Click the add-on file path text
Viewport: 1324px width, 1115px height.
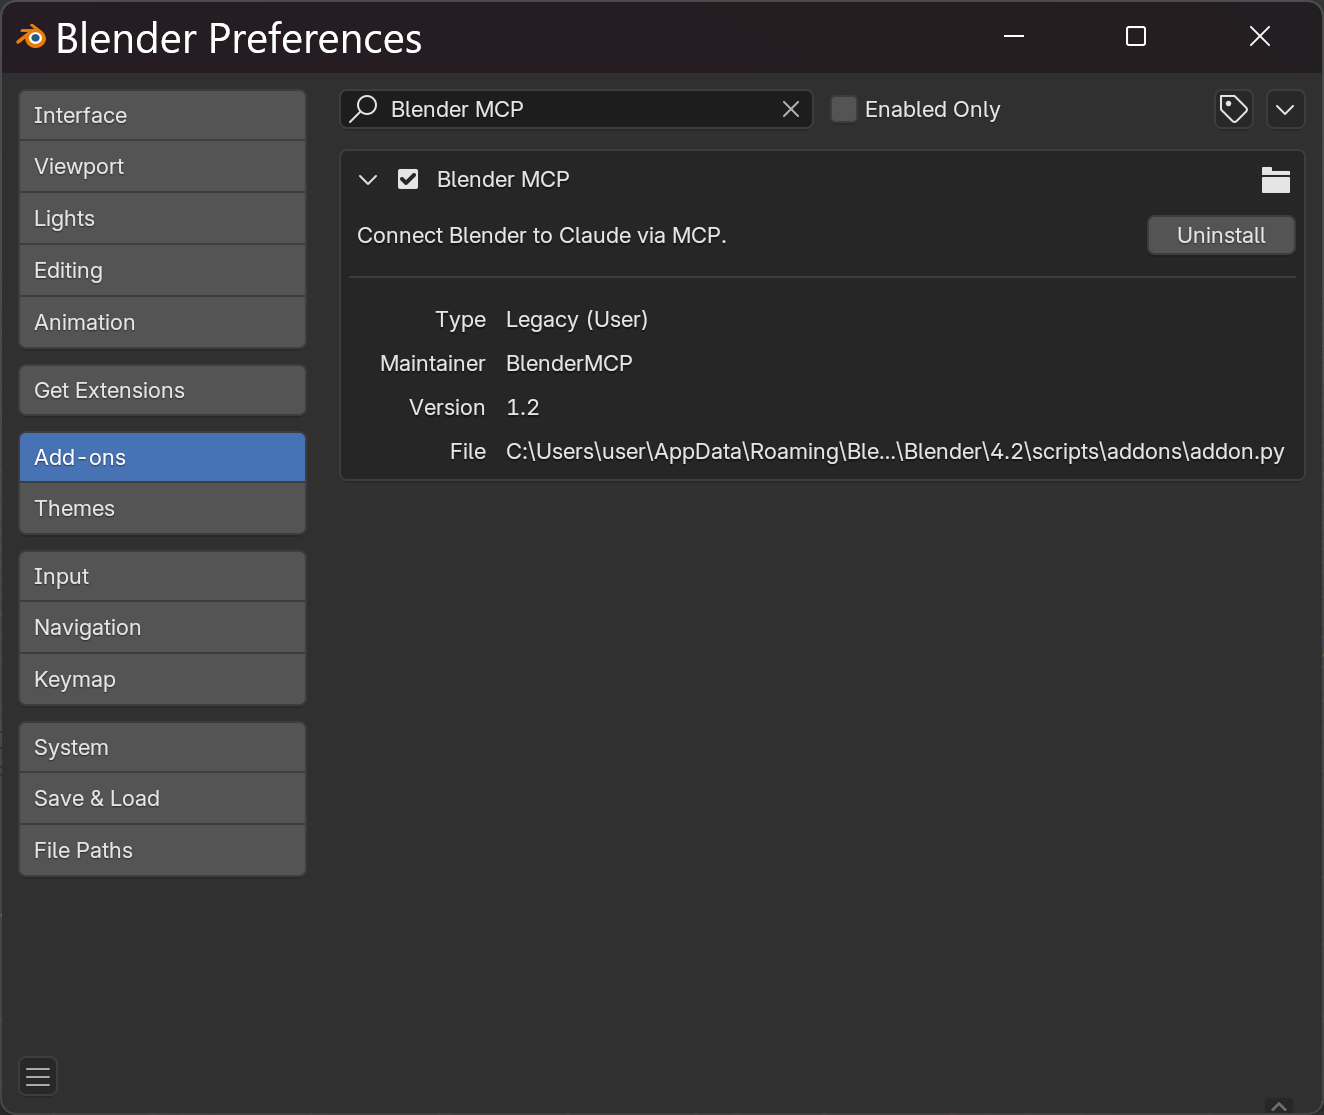click(895, 452)
